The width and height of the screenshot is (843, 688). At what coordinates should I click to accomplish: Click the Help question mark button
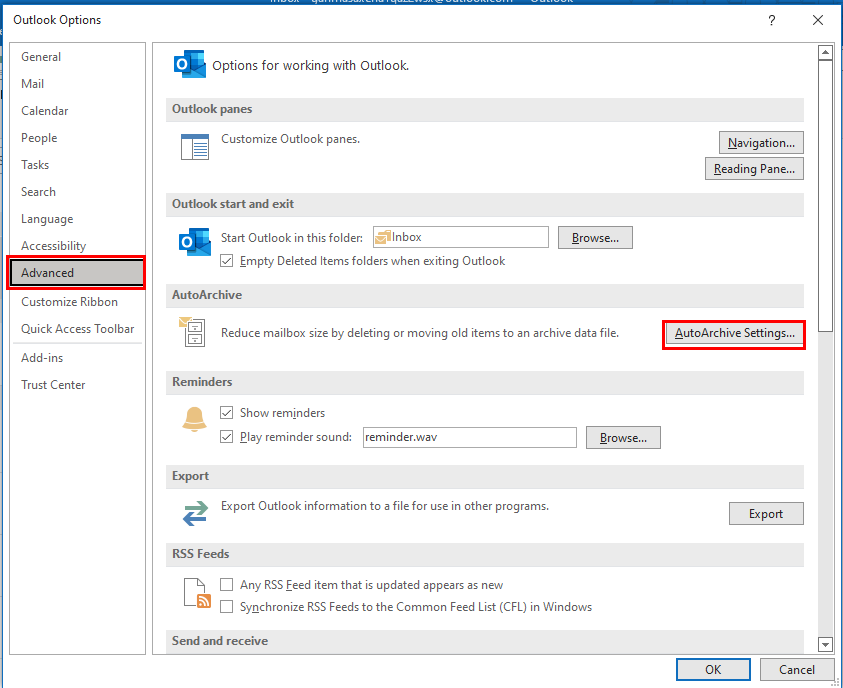[771, 20]
